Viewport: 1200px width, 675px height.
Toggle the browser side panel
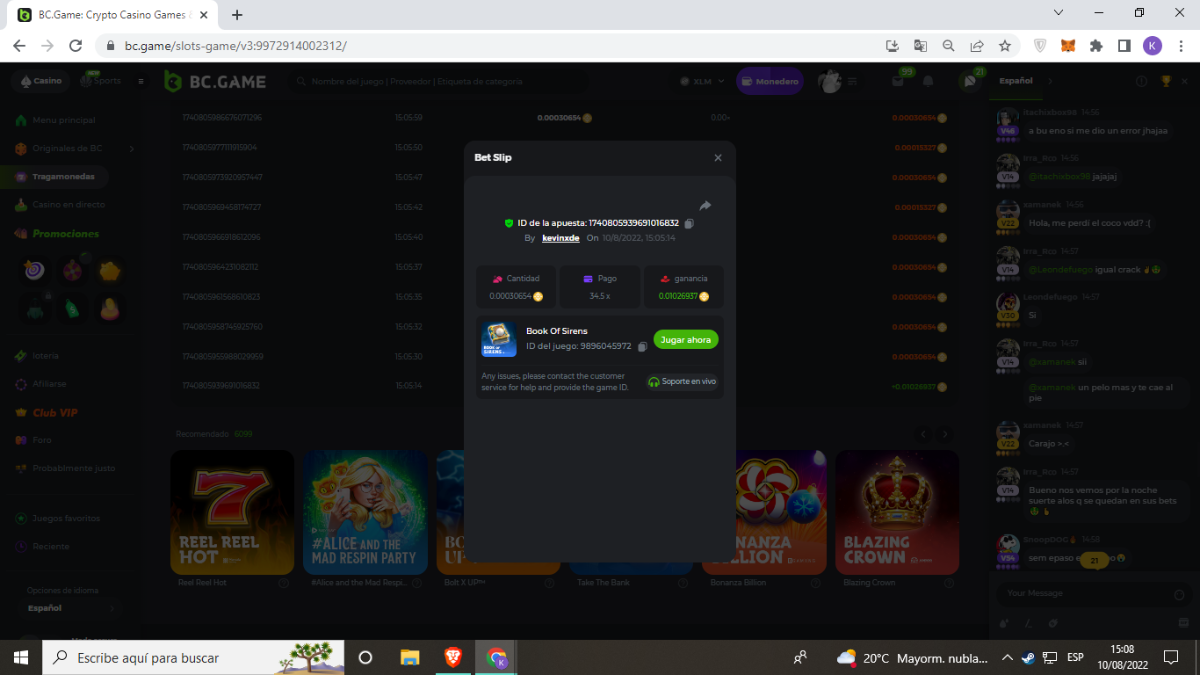[x=1124, y=46]
